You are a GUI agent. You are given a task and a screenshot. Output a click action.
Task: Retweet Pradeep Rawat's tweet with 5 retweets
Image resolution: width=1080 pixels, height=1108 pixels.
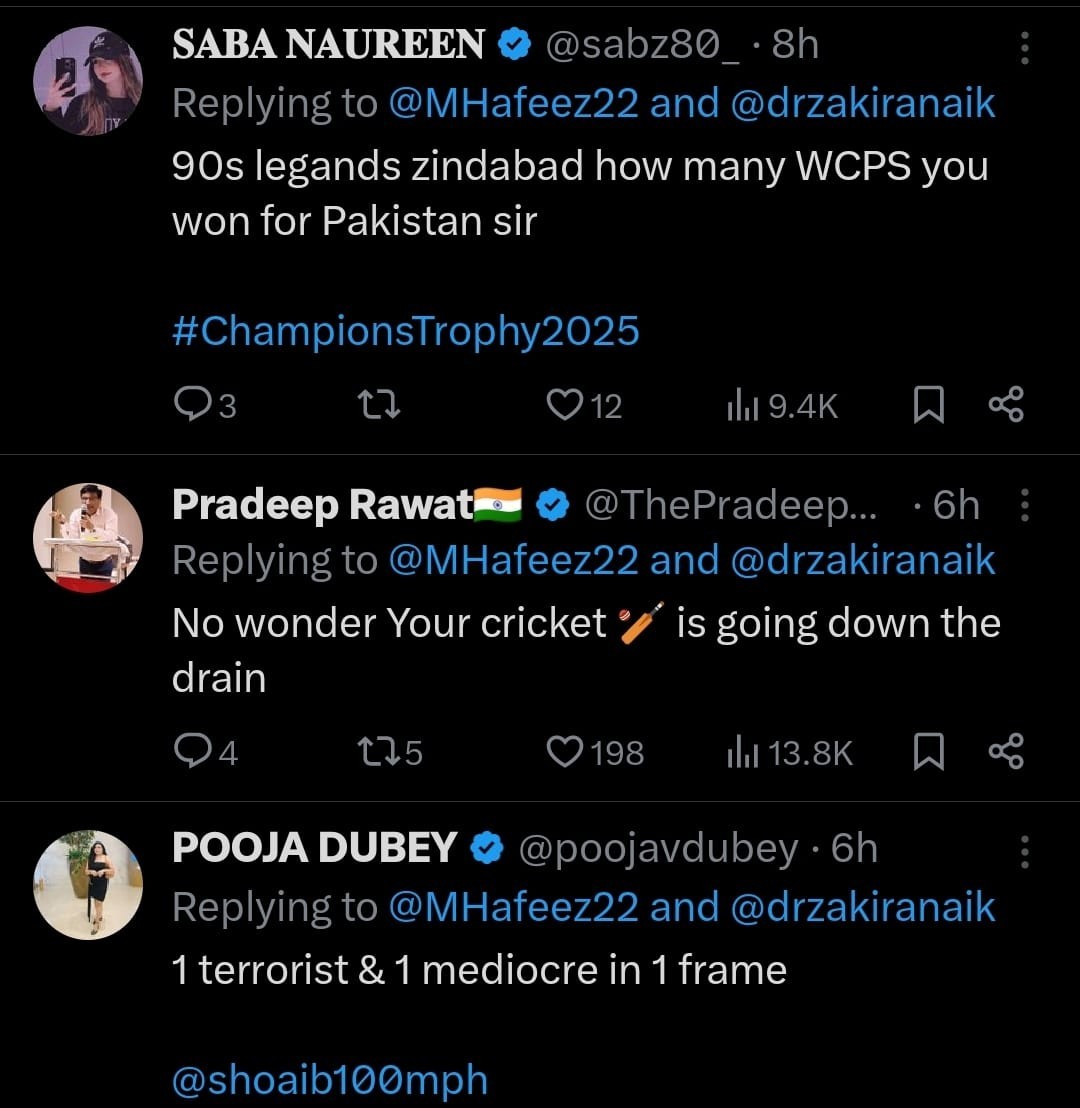point(379,751)
